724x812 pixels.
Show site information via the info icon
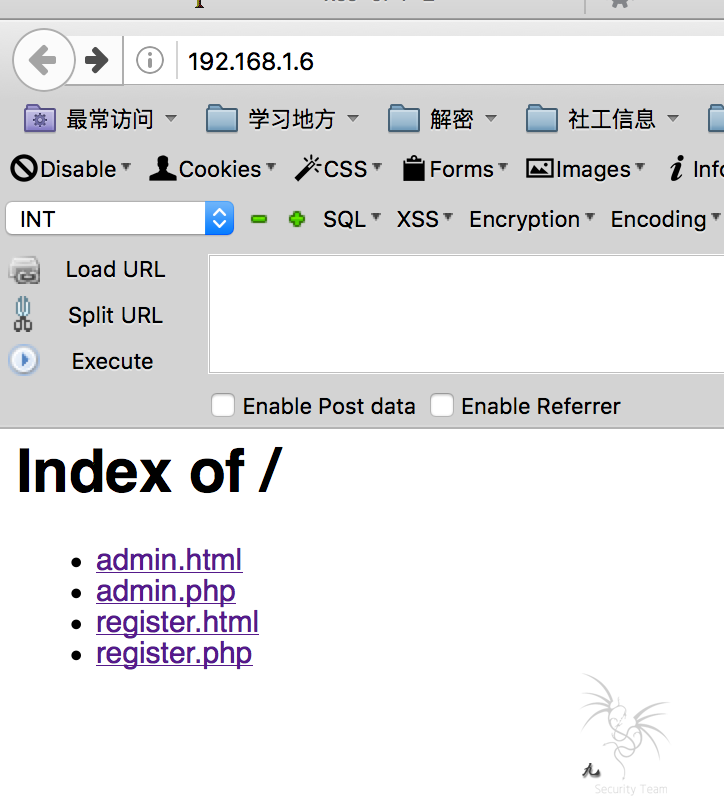coord(150,60)
